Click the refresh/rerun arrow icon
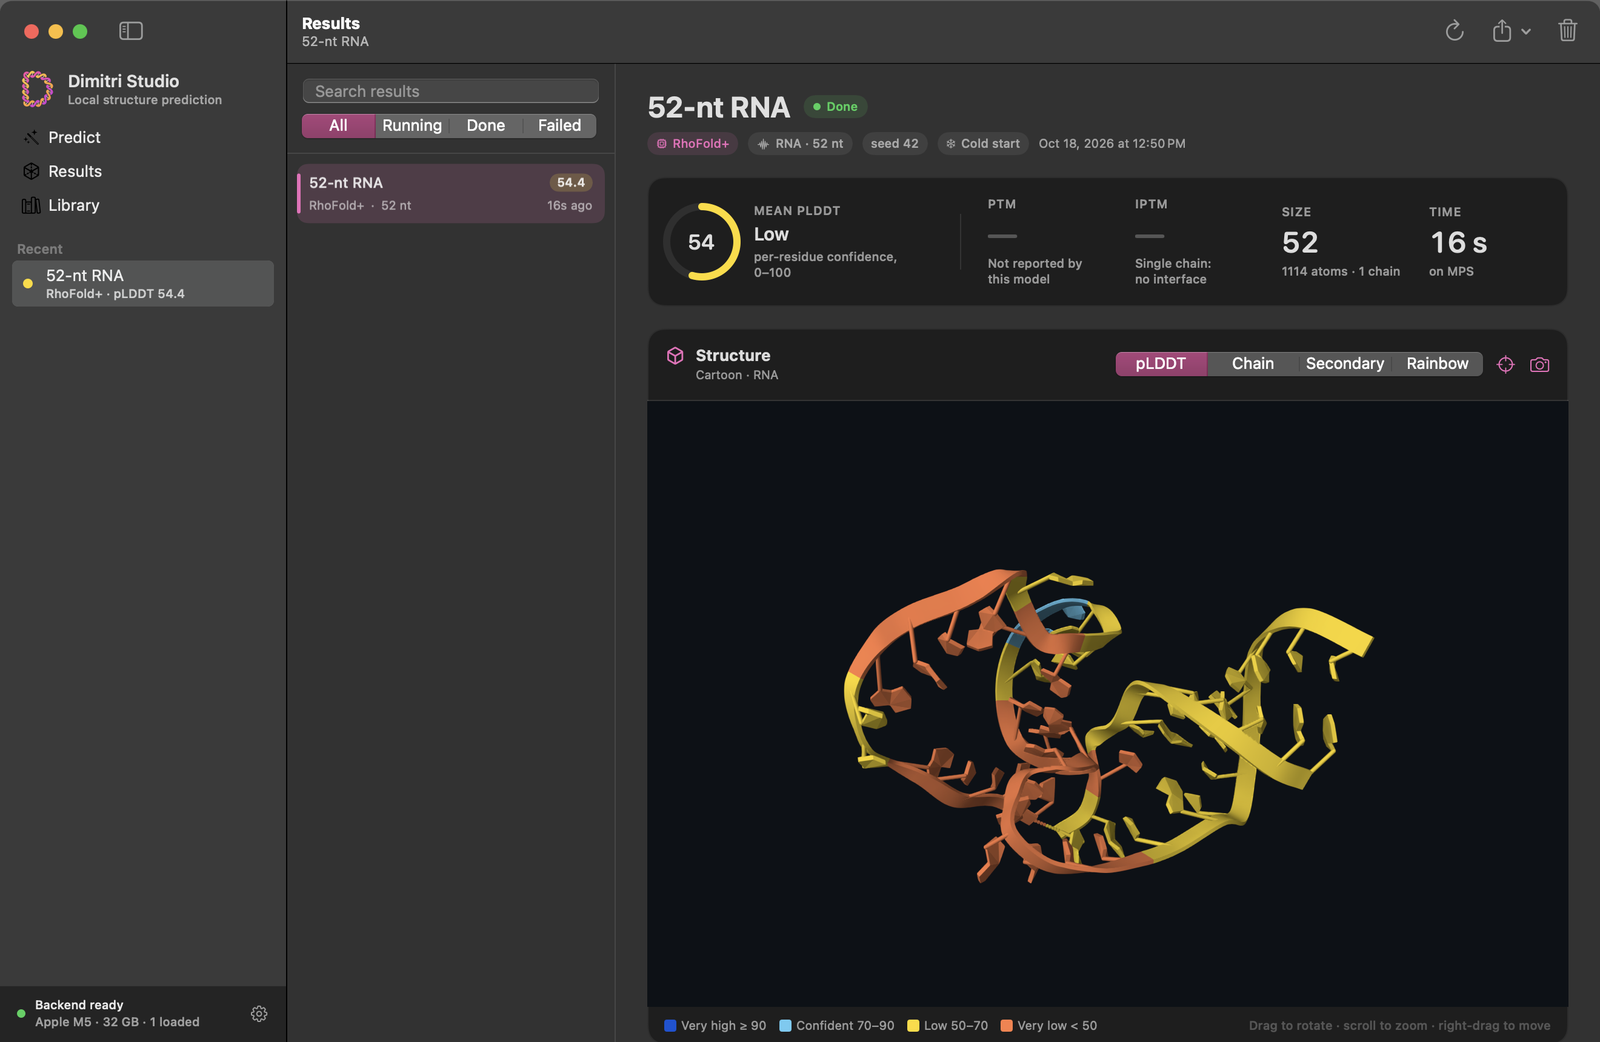Viewport: 1600px width, 1042px height. coord(1454,31)
